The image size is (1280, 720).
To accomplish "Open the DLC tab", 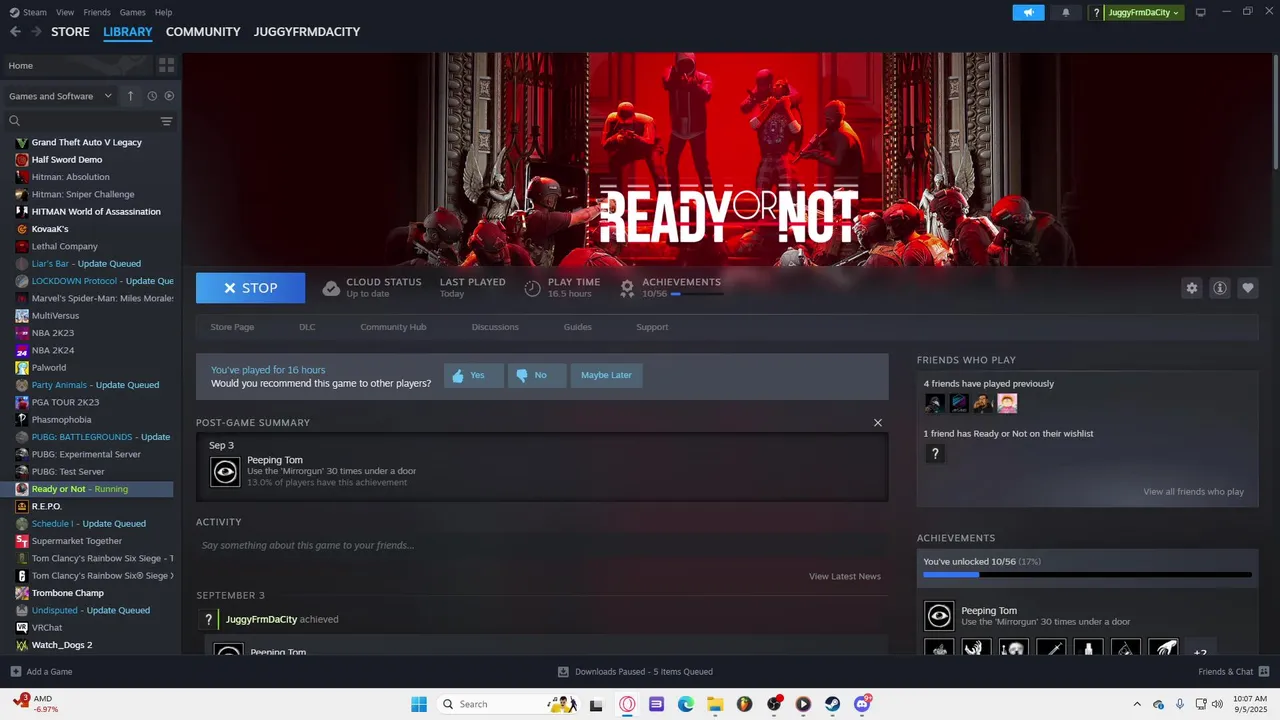I will 307,327.
